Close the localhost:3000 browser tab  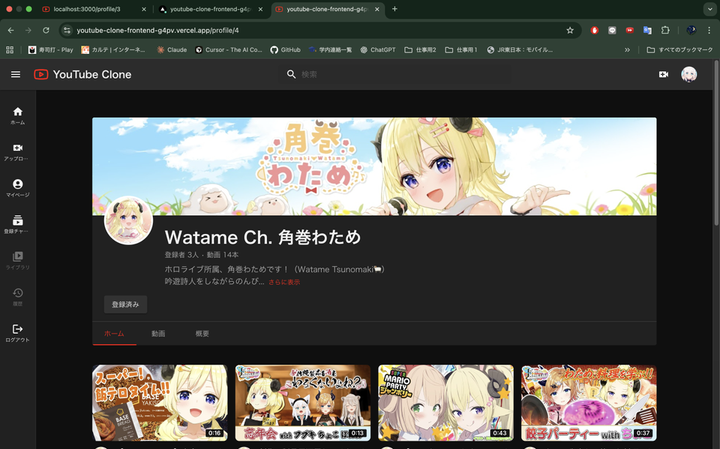[x=144, y=9]
